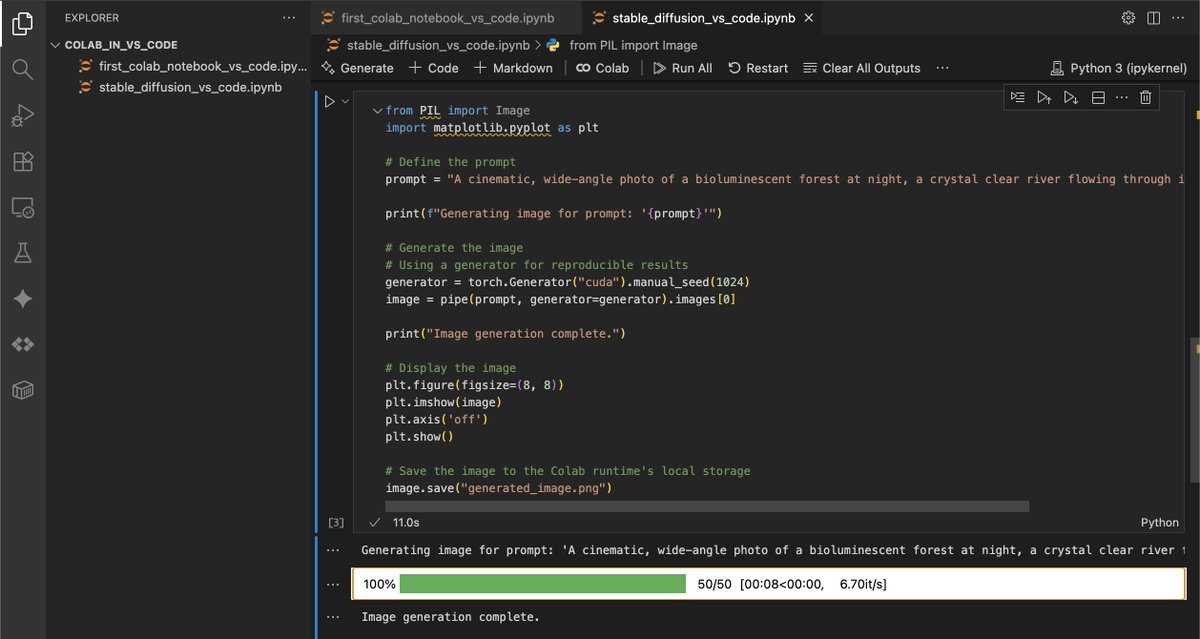The image size is (1200, 639).
Task: Open the run cell dropdown arrow
Action: (x=346, y=102)
